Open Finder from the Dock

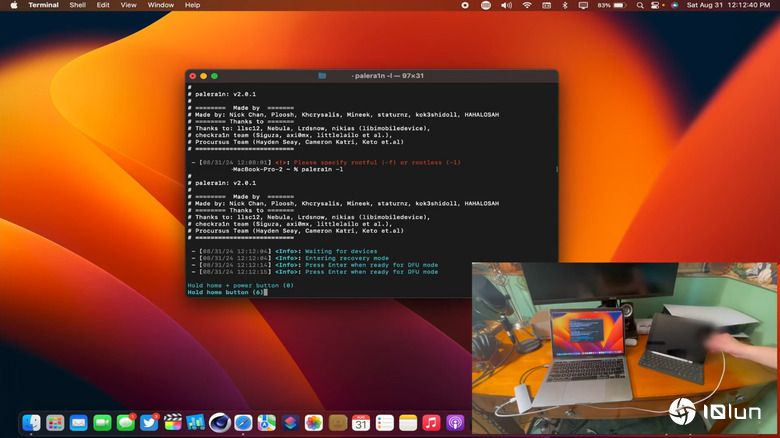click(32, 423)
